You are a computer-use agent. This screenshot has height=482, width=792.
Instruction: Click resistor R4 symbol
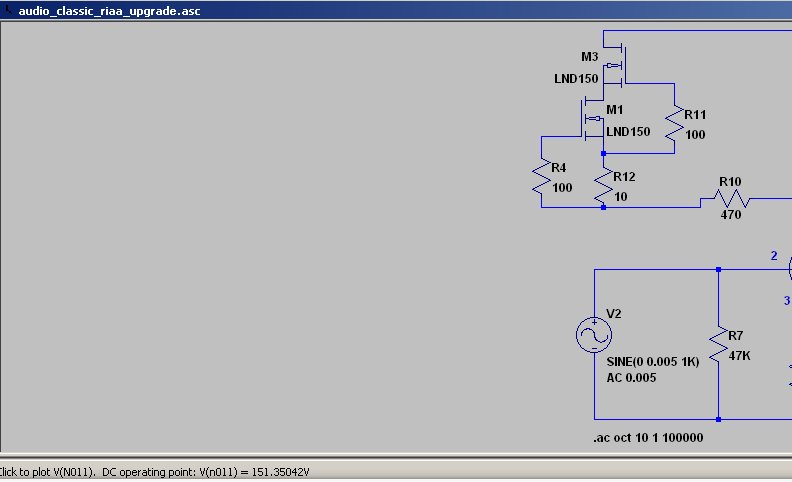[x=541, y=176]
